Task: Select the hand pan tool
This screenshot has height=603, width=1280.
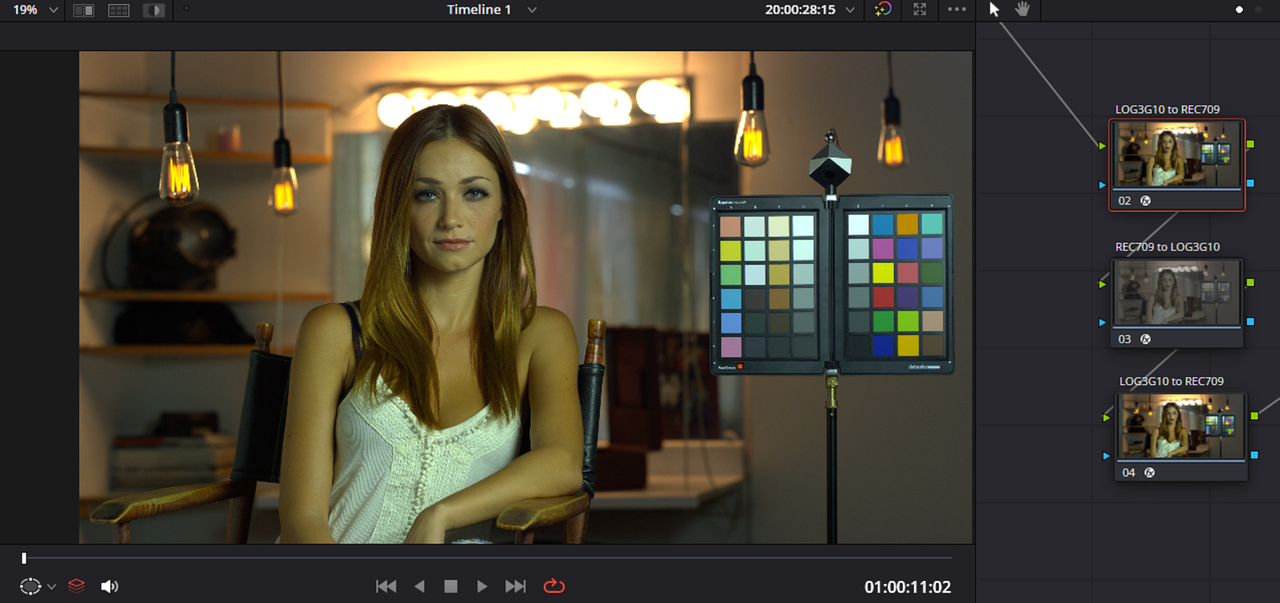Action: pyautogui.click(x=1023, y=9)
